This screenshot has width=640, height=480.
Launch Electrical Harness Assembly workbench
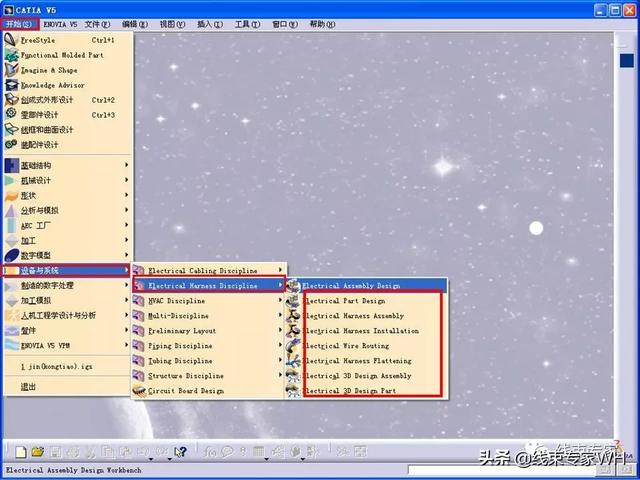click(x=367, y=316)
